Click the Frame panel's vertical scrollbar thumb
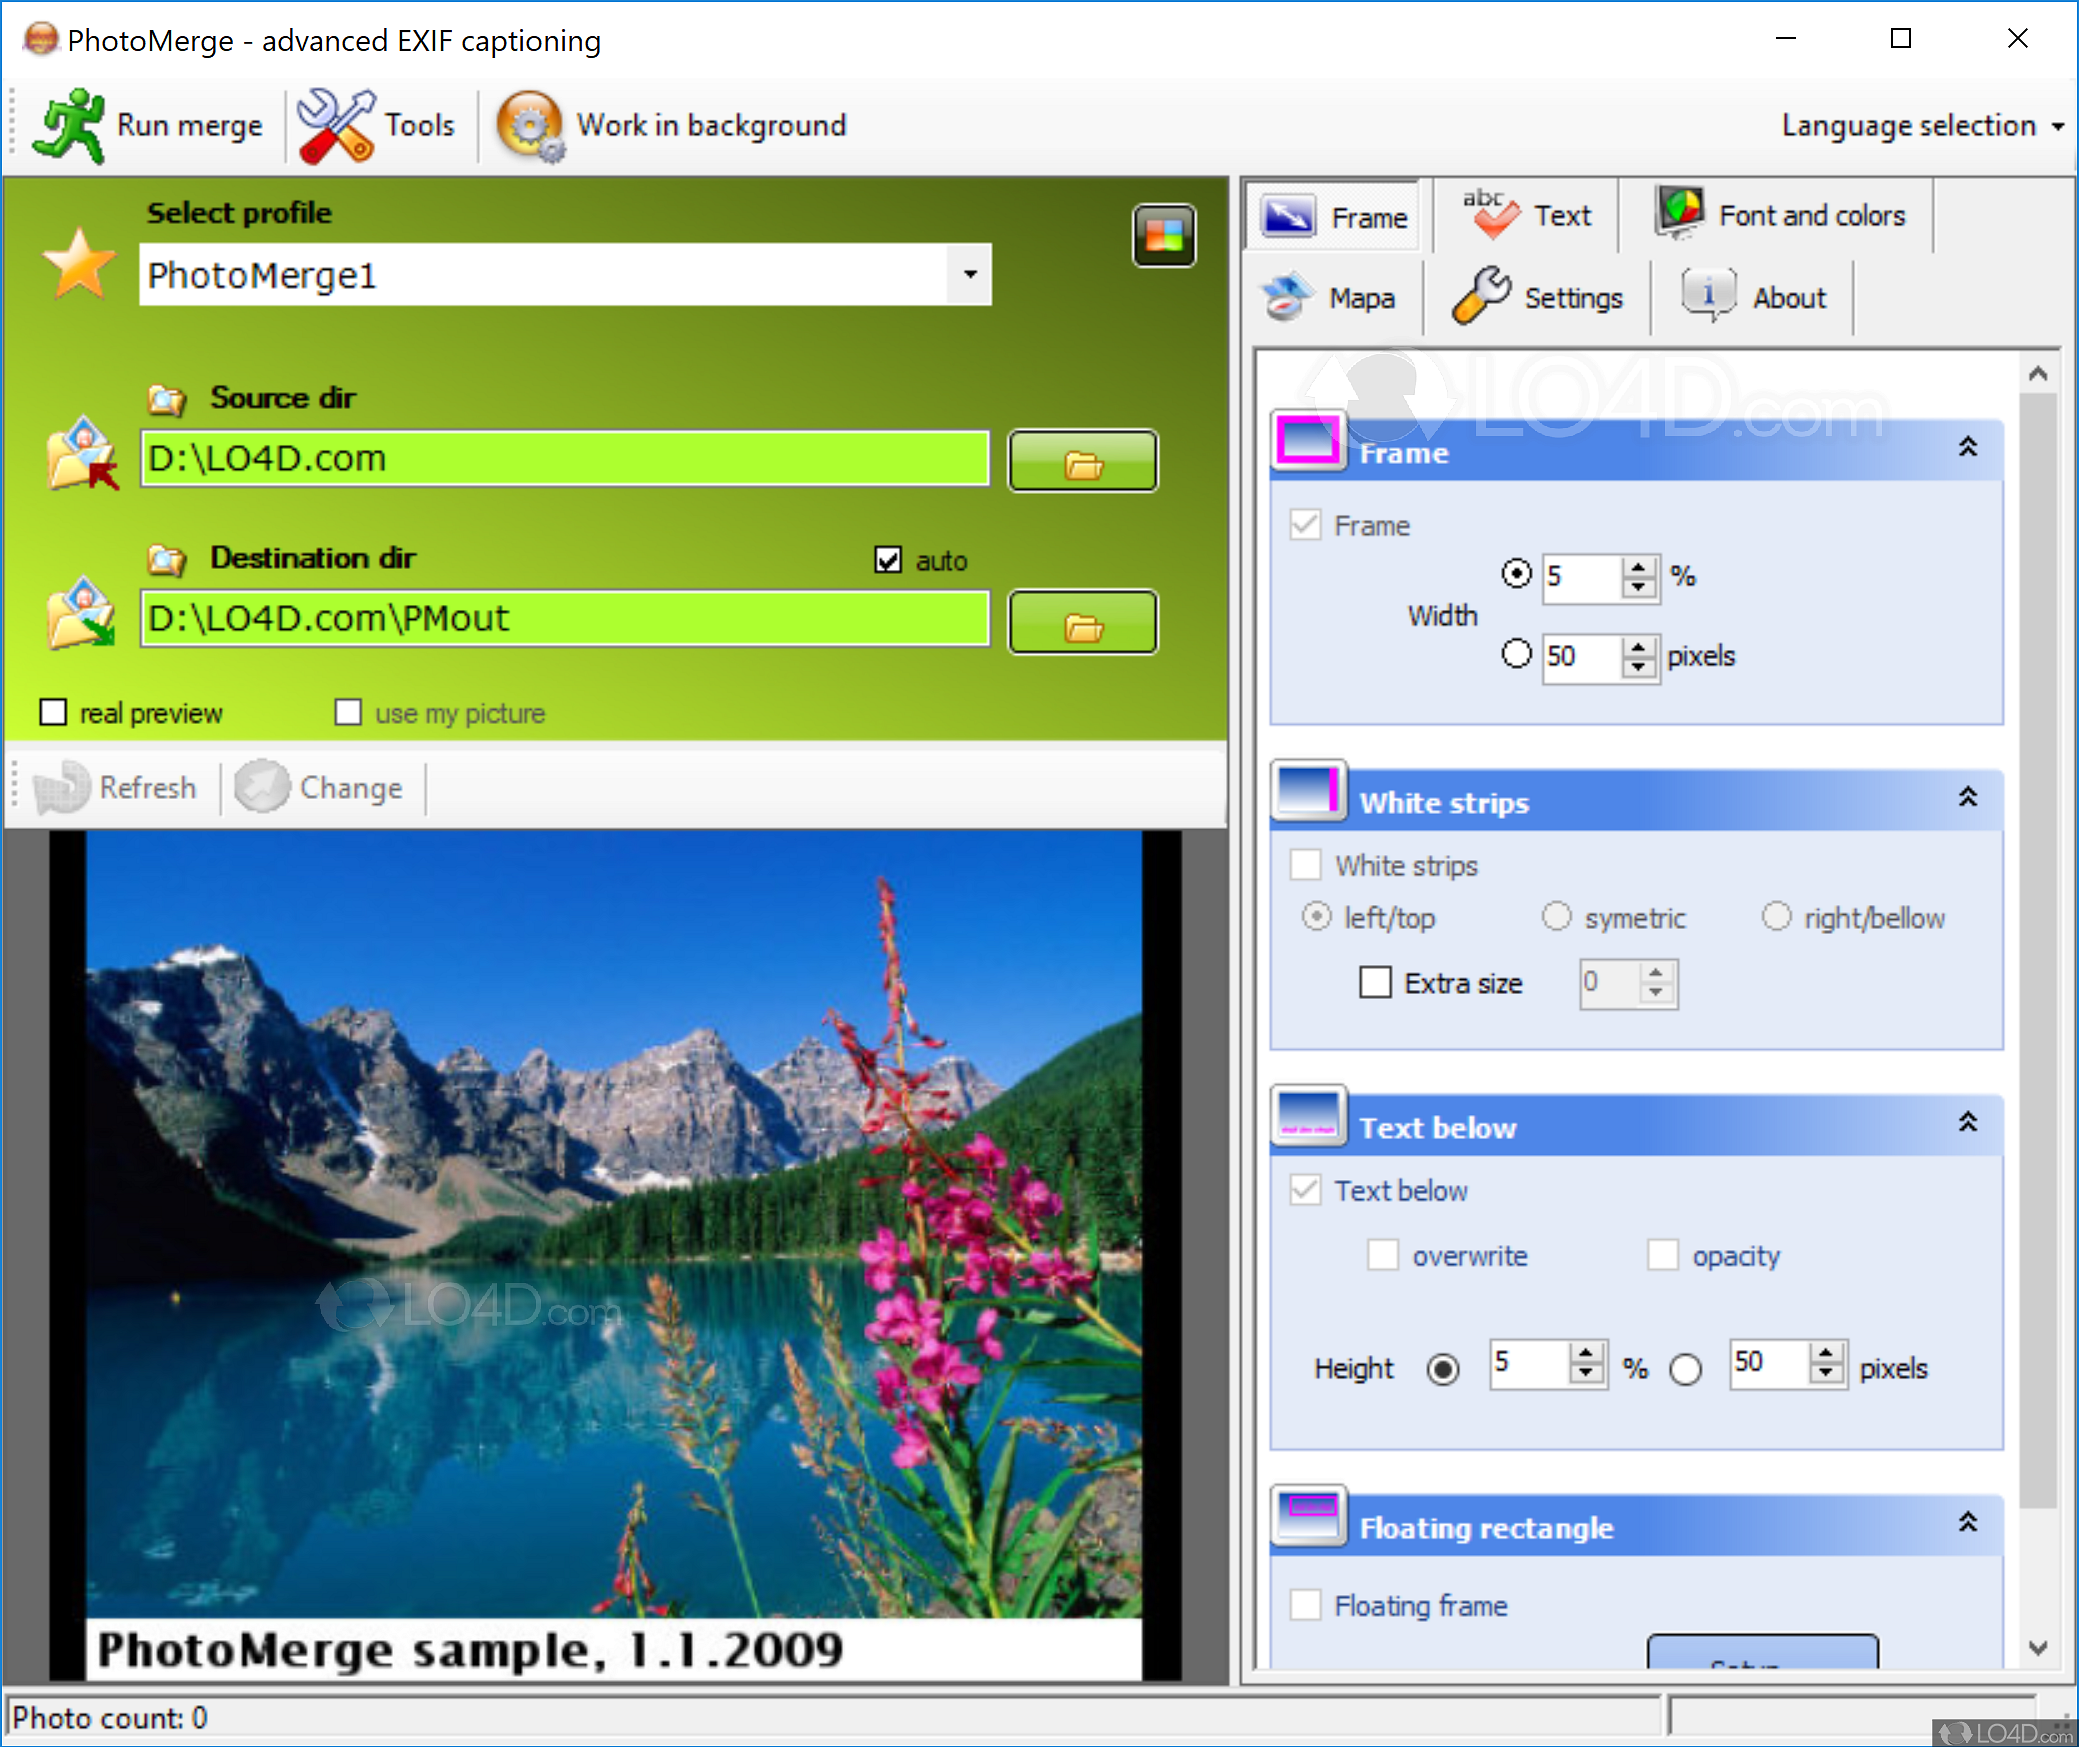Viewport: 2079px width, 1747px height. pyautogui.click(x=2038, y=950)
